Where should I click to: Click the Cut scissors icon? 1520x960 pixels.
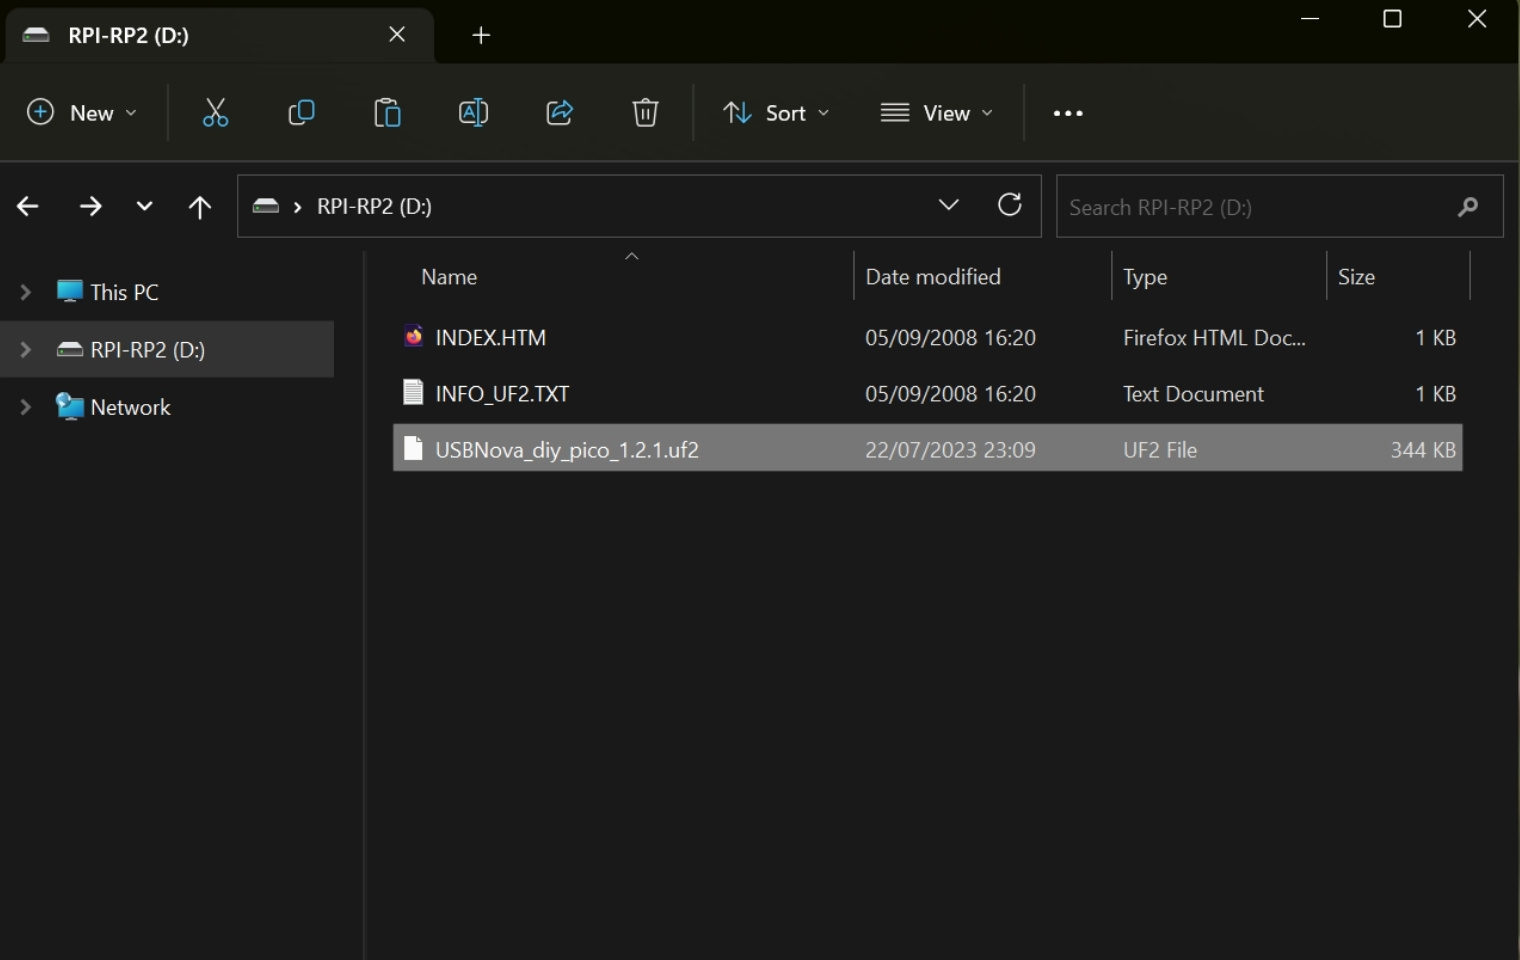tap(215, 113)
